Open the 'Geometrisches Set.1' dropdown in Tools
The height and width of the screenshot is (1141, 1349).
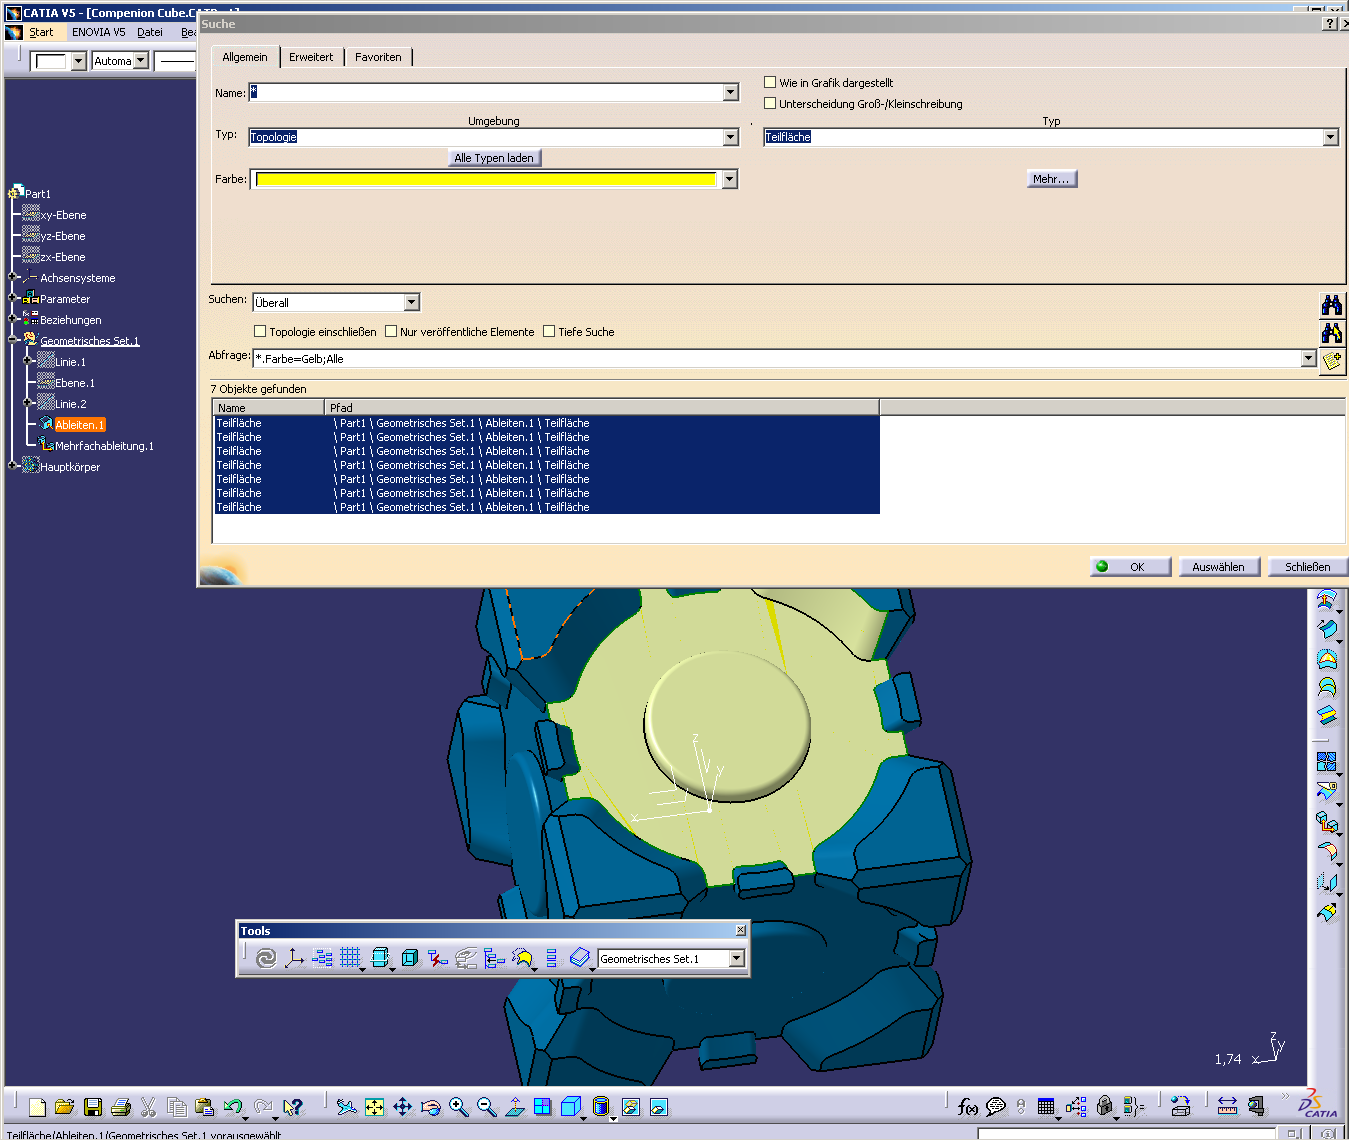pos(737,958)
